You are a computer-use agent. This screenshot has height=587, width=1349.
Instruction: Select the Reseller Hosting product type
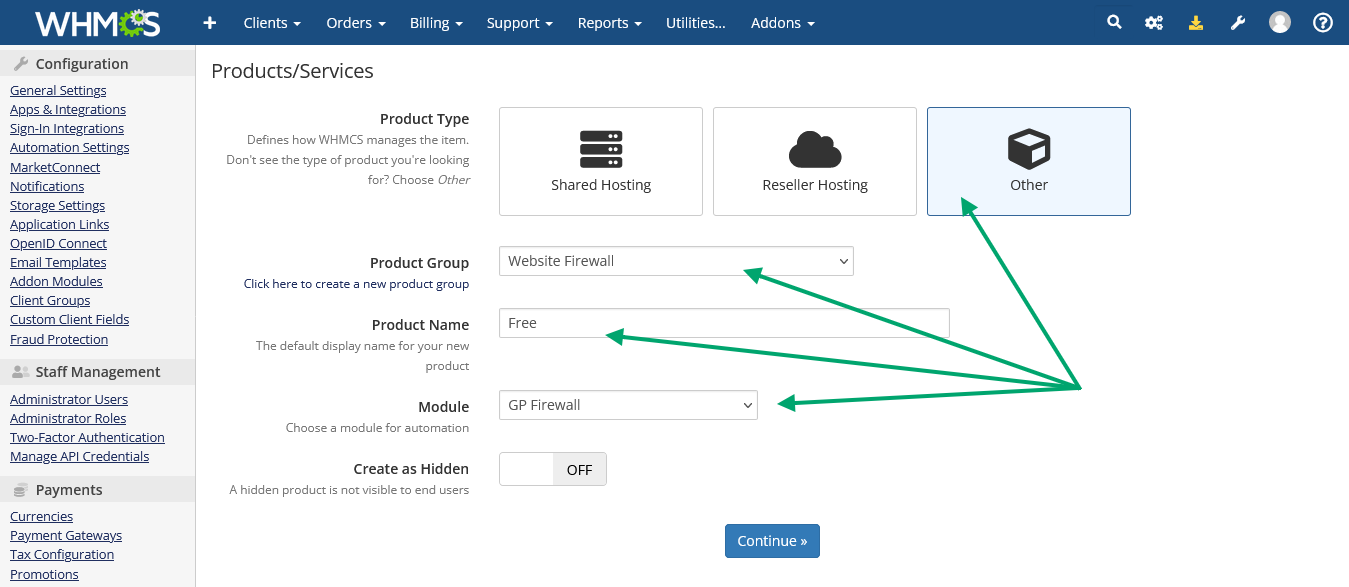pyautogui.click(x=815, y=161)
